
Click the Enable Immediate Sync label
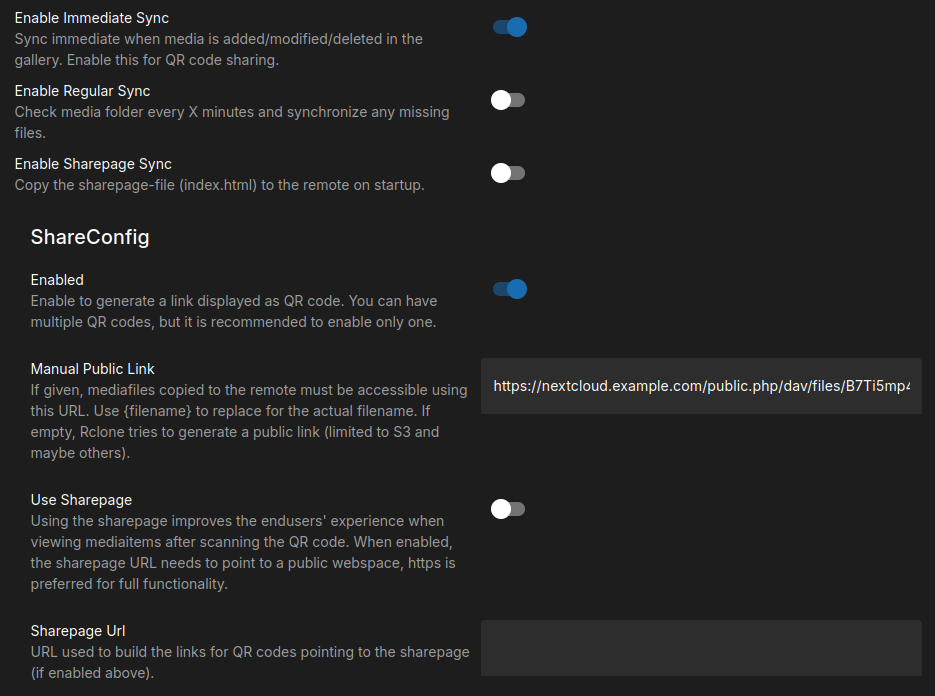pyautogui.click(x=91, y=17)
